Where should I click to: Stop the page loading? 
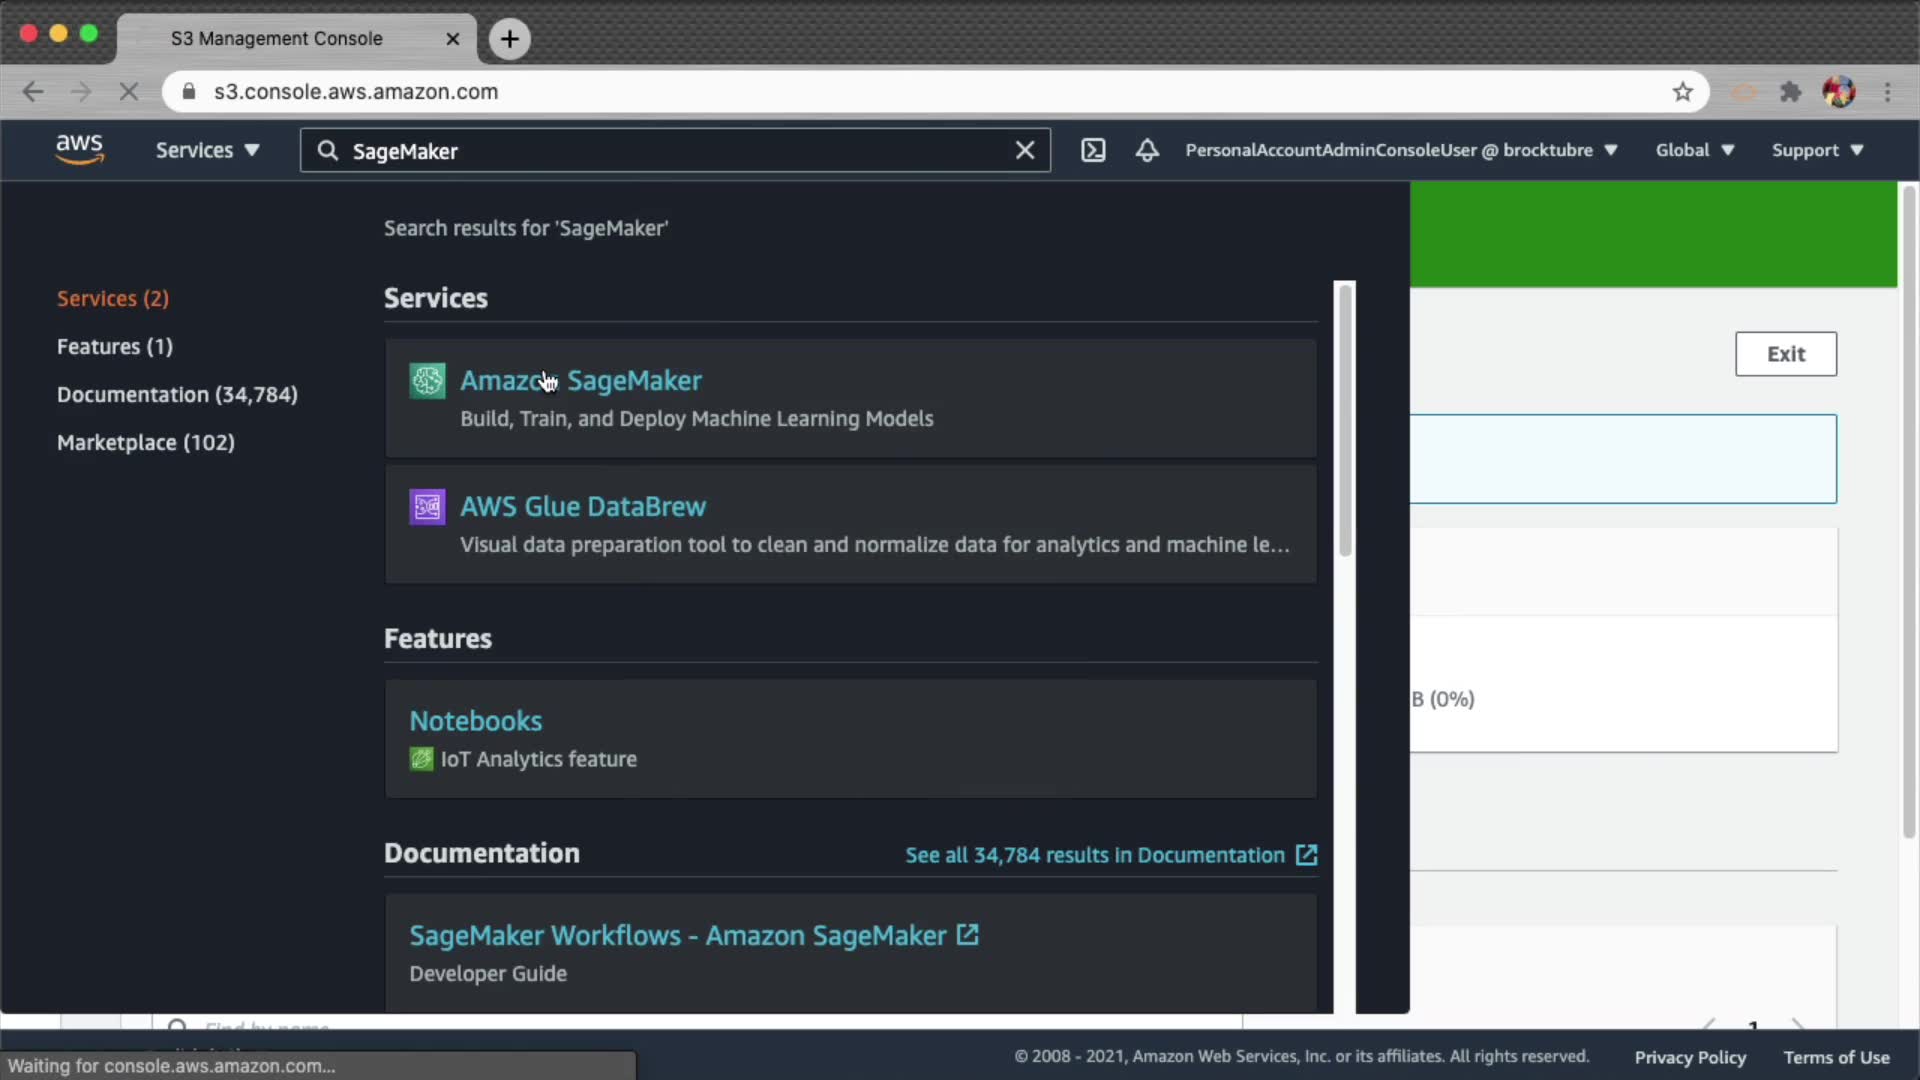coord(128,92)
